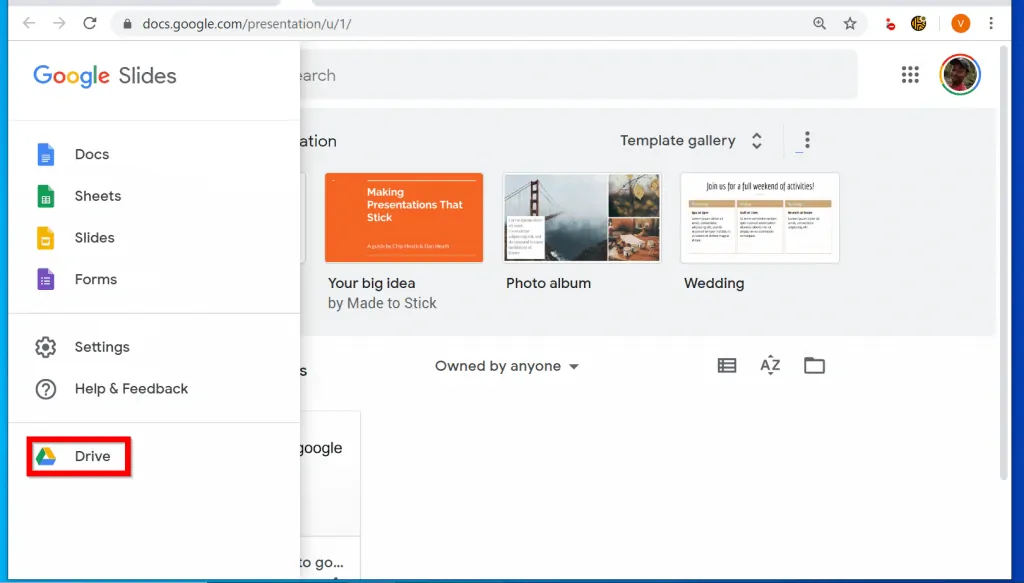The width and height of the screenshot is (1024, 583).
Task: Select the 'Your big idea' template
Action: tap(404, 218)
